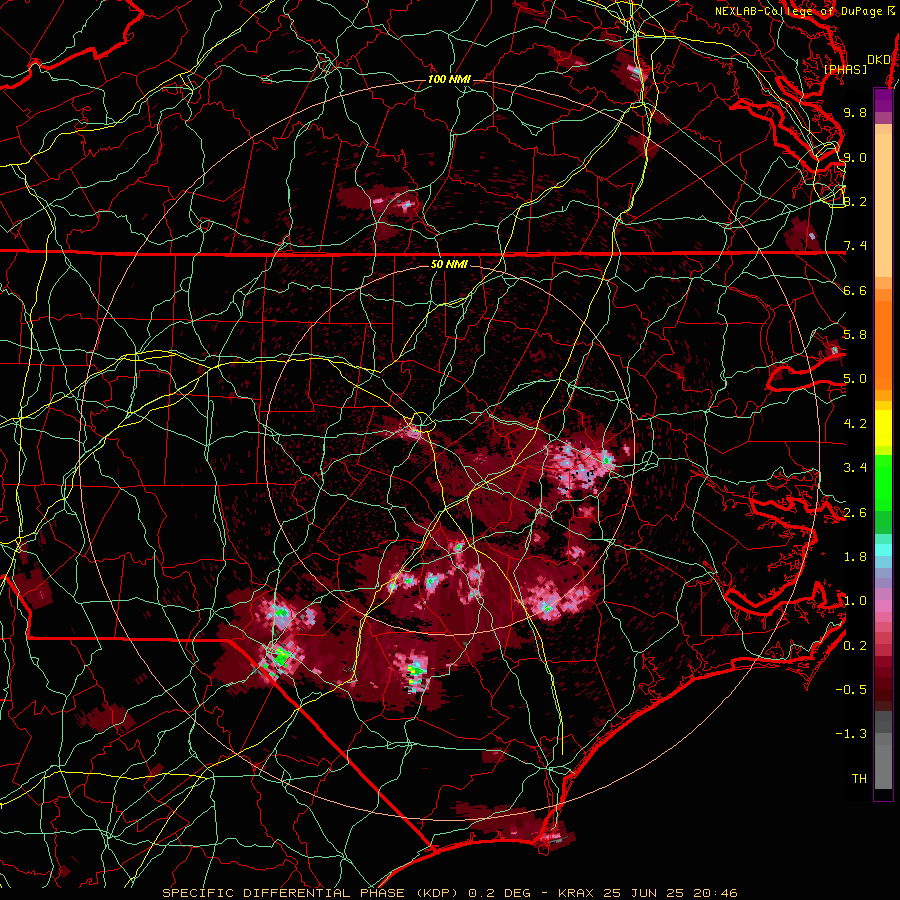
Task: Click the 9.8 value on color scale
Action: pos(855,112)
